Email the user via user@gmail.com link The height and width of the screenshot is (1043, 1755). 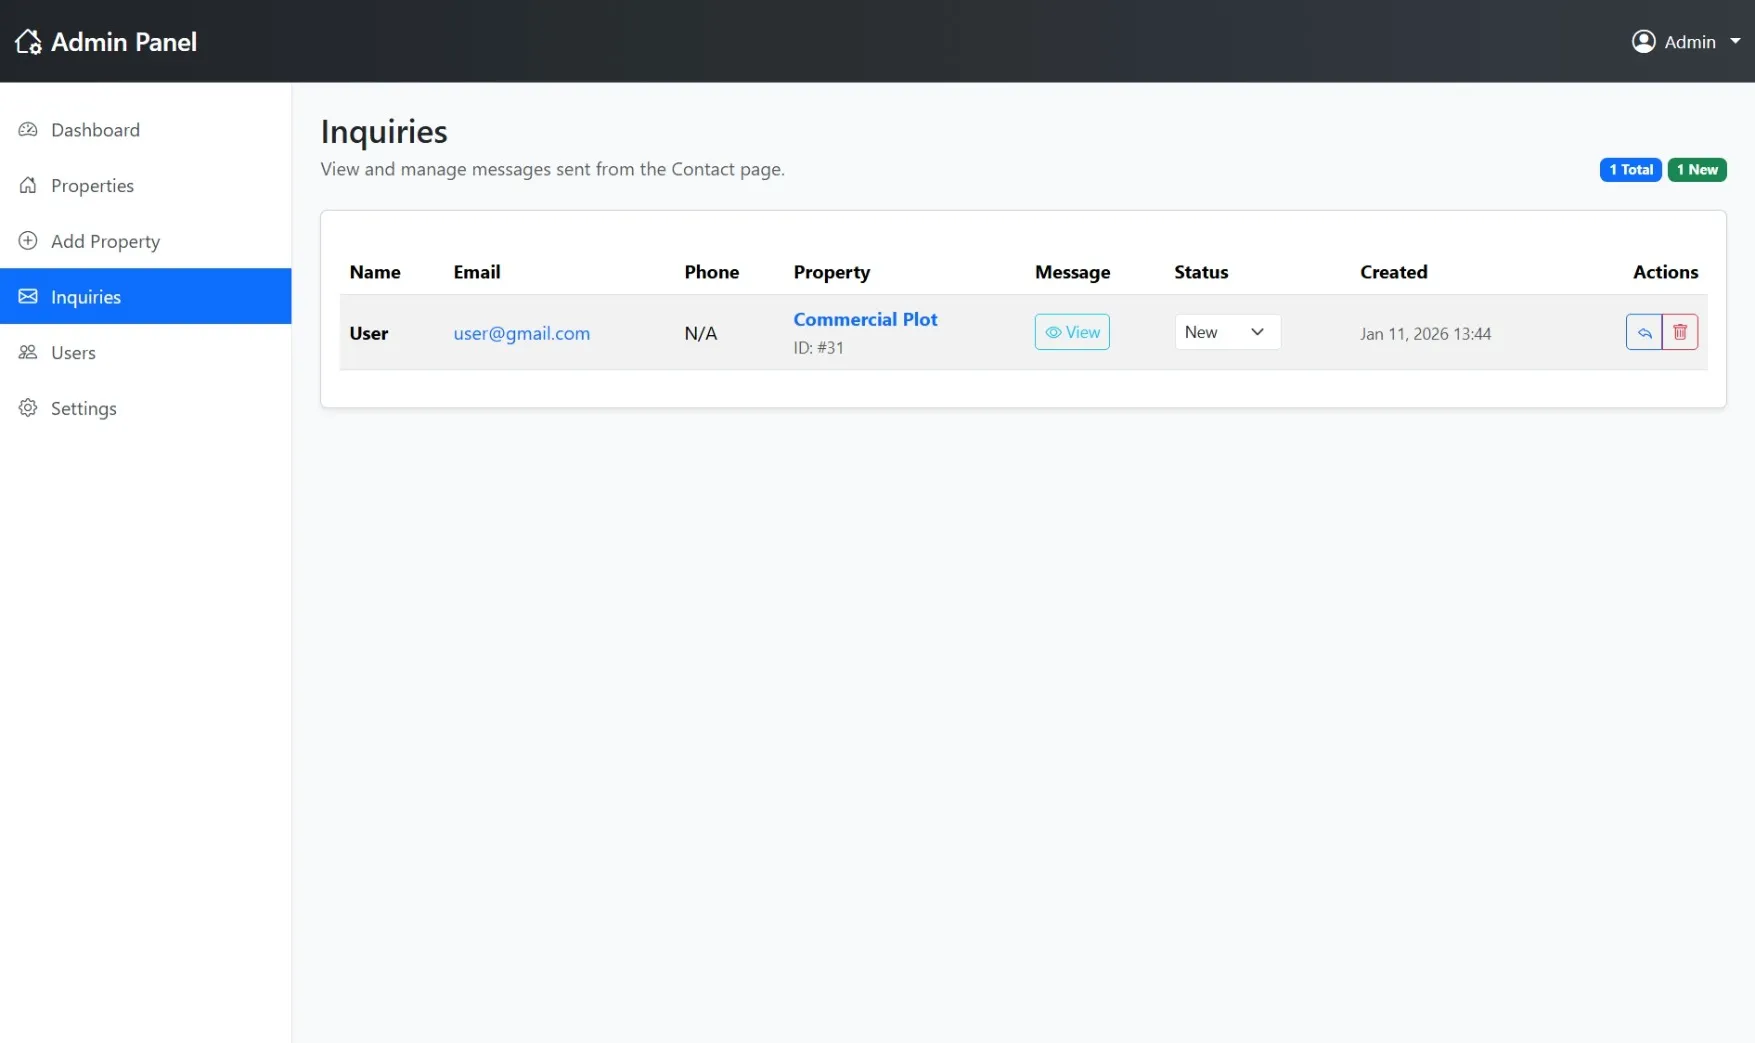point(521,333)
